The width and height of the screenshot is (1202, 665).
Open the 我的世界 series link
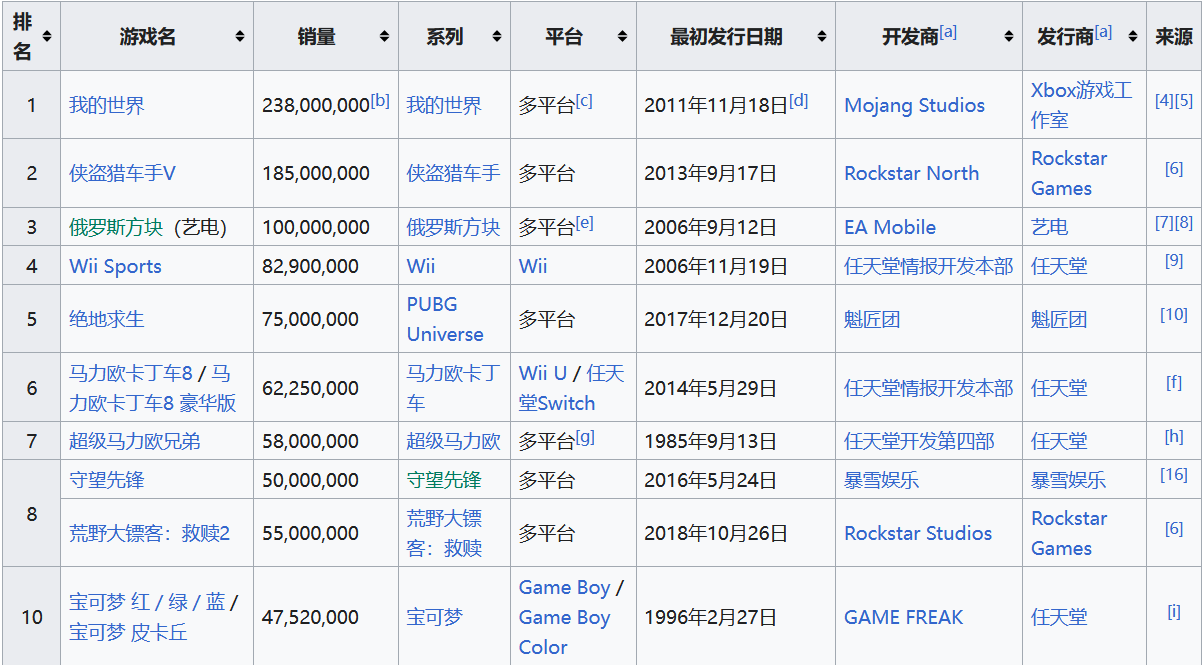coord(444,105)
